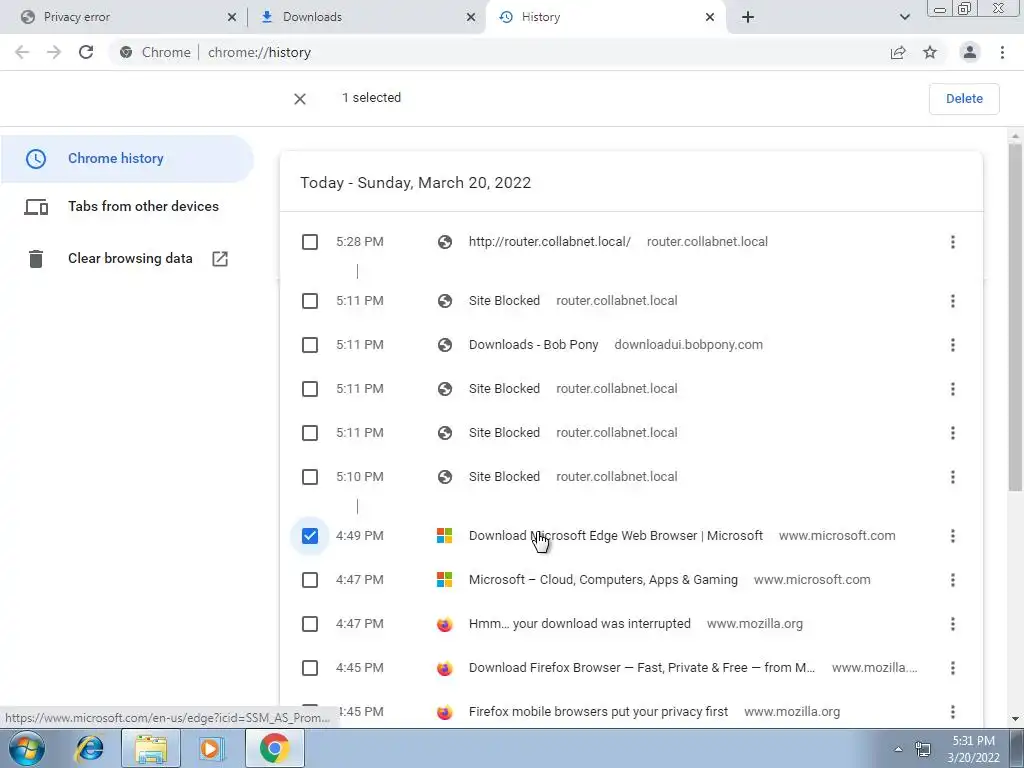This screenshot has width=1024, height=768.
Task: Open Microsoft – Cloud, Computers, Apps & Gaming link
Action: [603, 580]
